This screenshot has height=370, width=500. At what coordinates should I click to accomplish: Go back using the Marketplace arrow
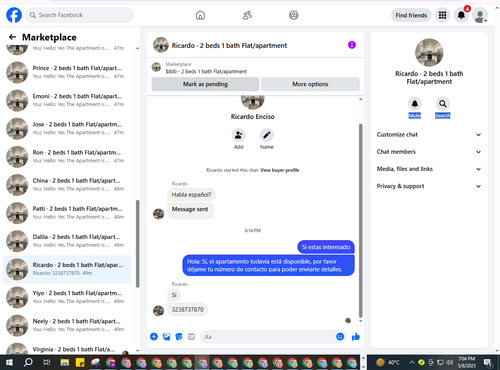tap(12, 37)
